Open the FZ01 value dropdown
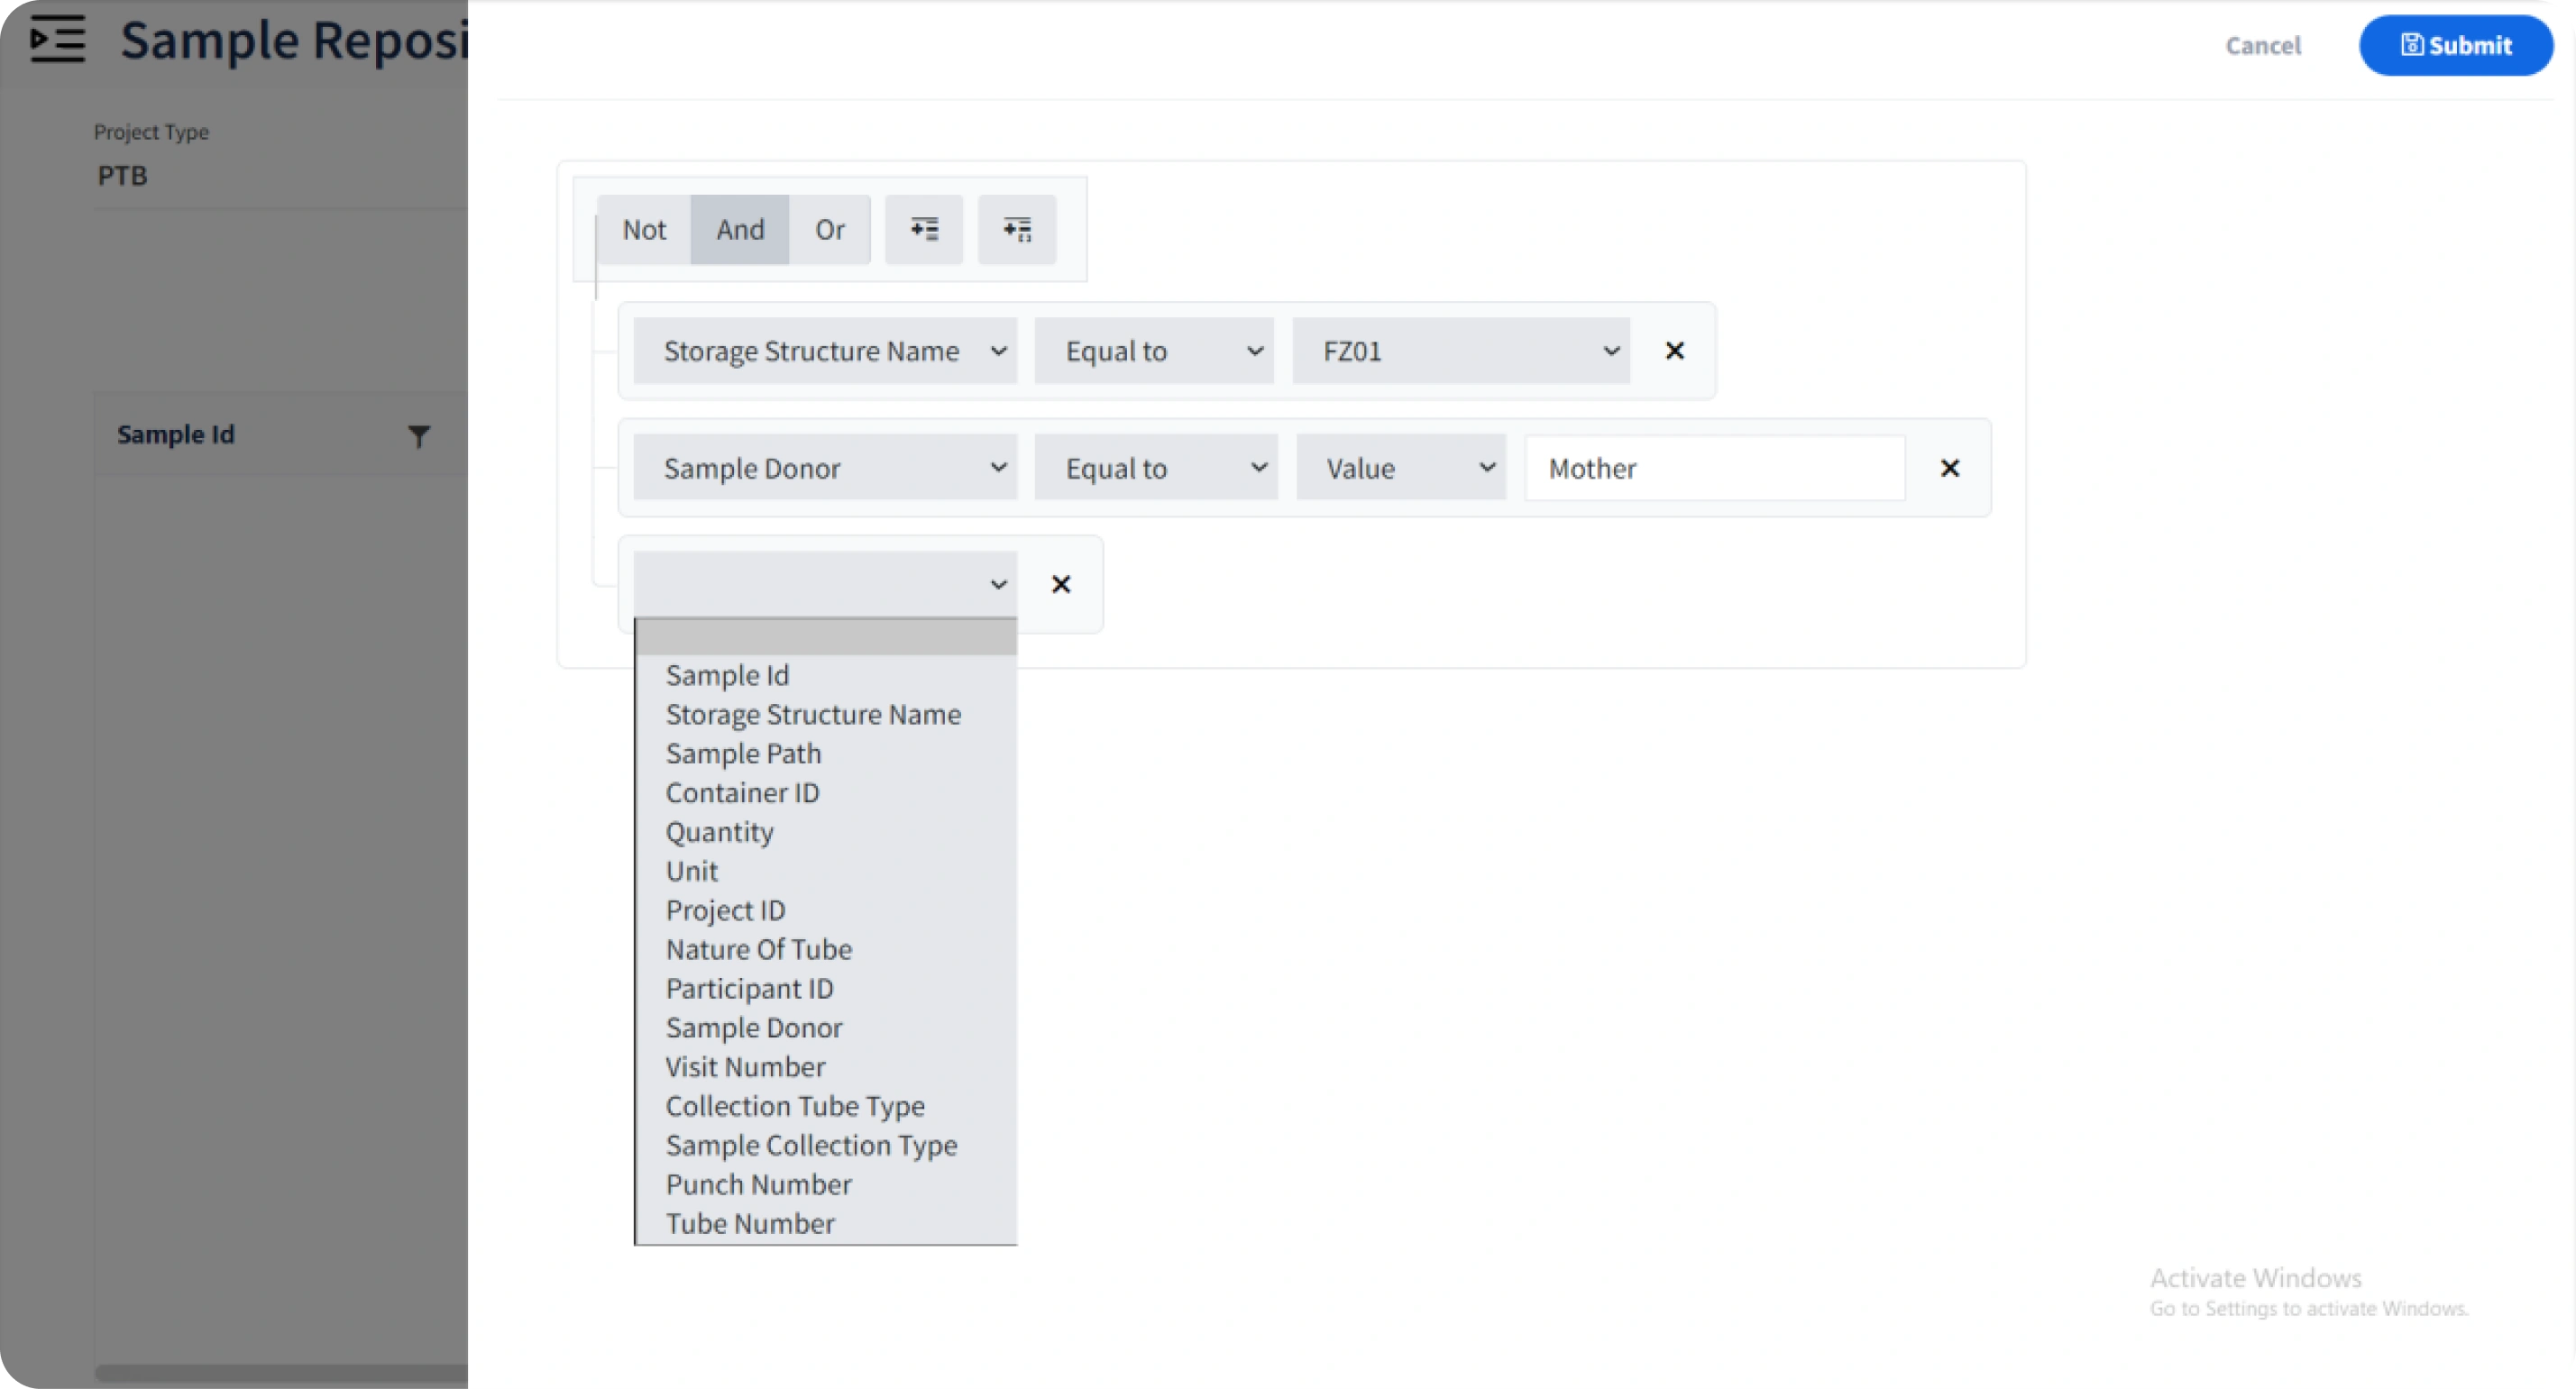 click(x=1461, y=351)
